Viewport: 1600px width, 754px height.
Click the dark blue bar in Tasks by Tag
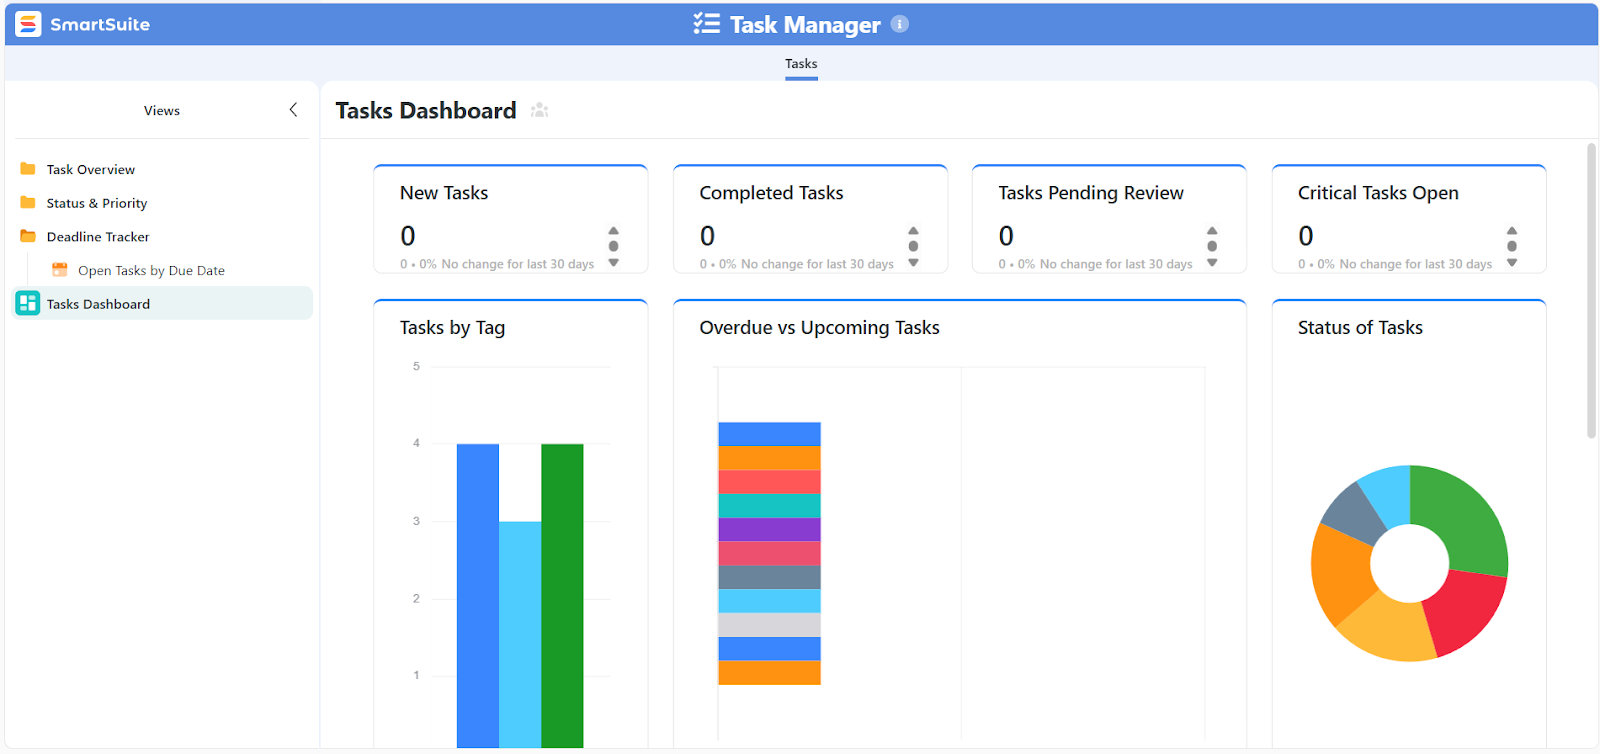[478, 596]
